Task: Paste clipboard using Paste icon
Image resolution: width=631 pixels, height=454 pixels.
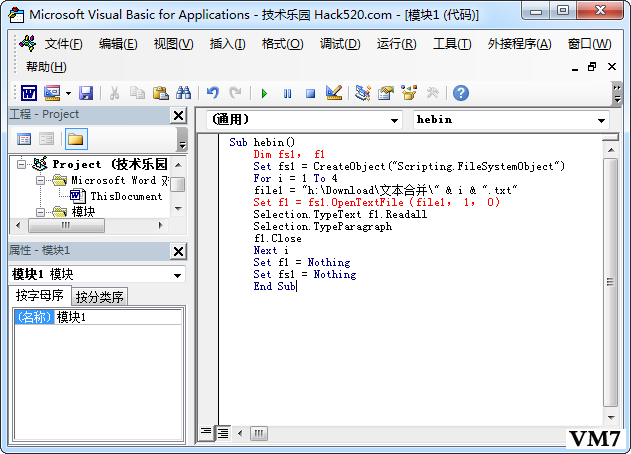Action: (x=161, y=93)
